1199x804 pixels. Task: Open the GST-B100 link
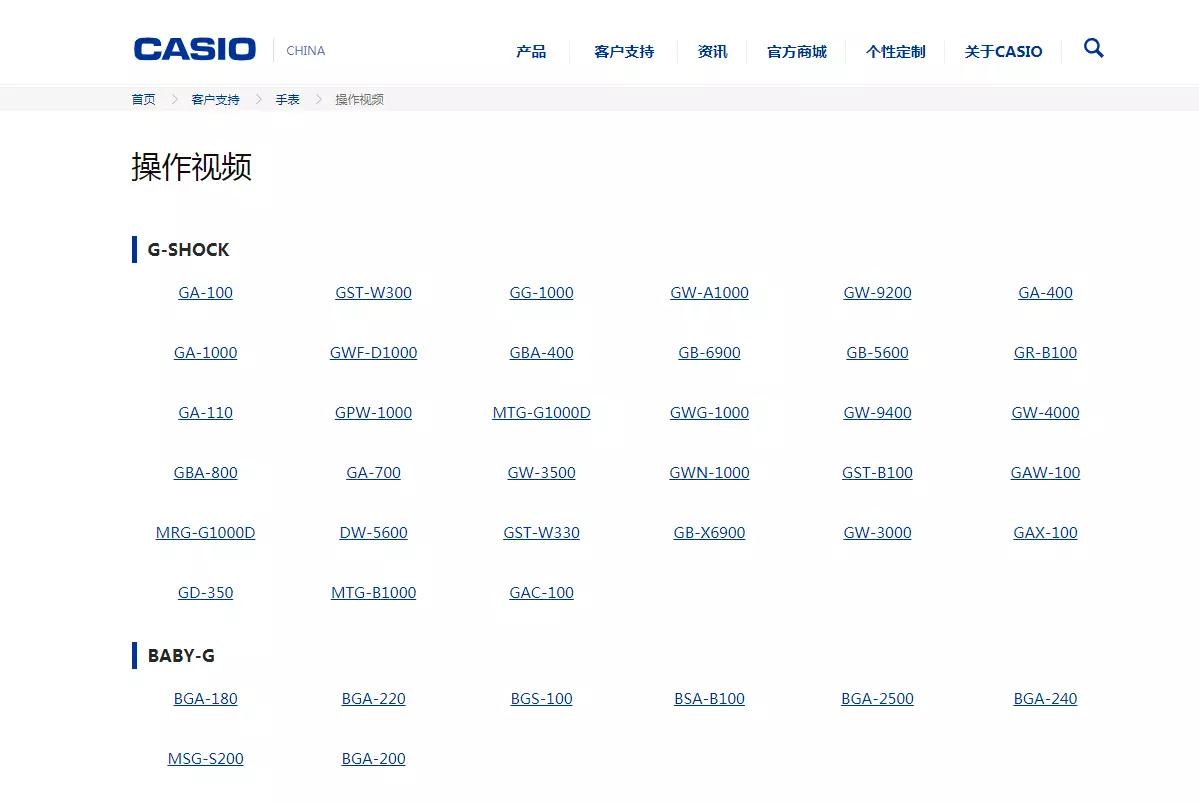(x=877, y=473)
